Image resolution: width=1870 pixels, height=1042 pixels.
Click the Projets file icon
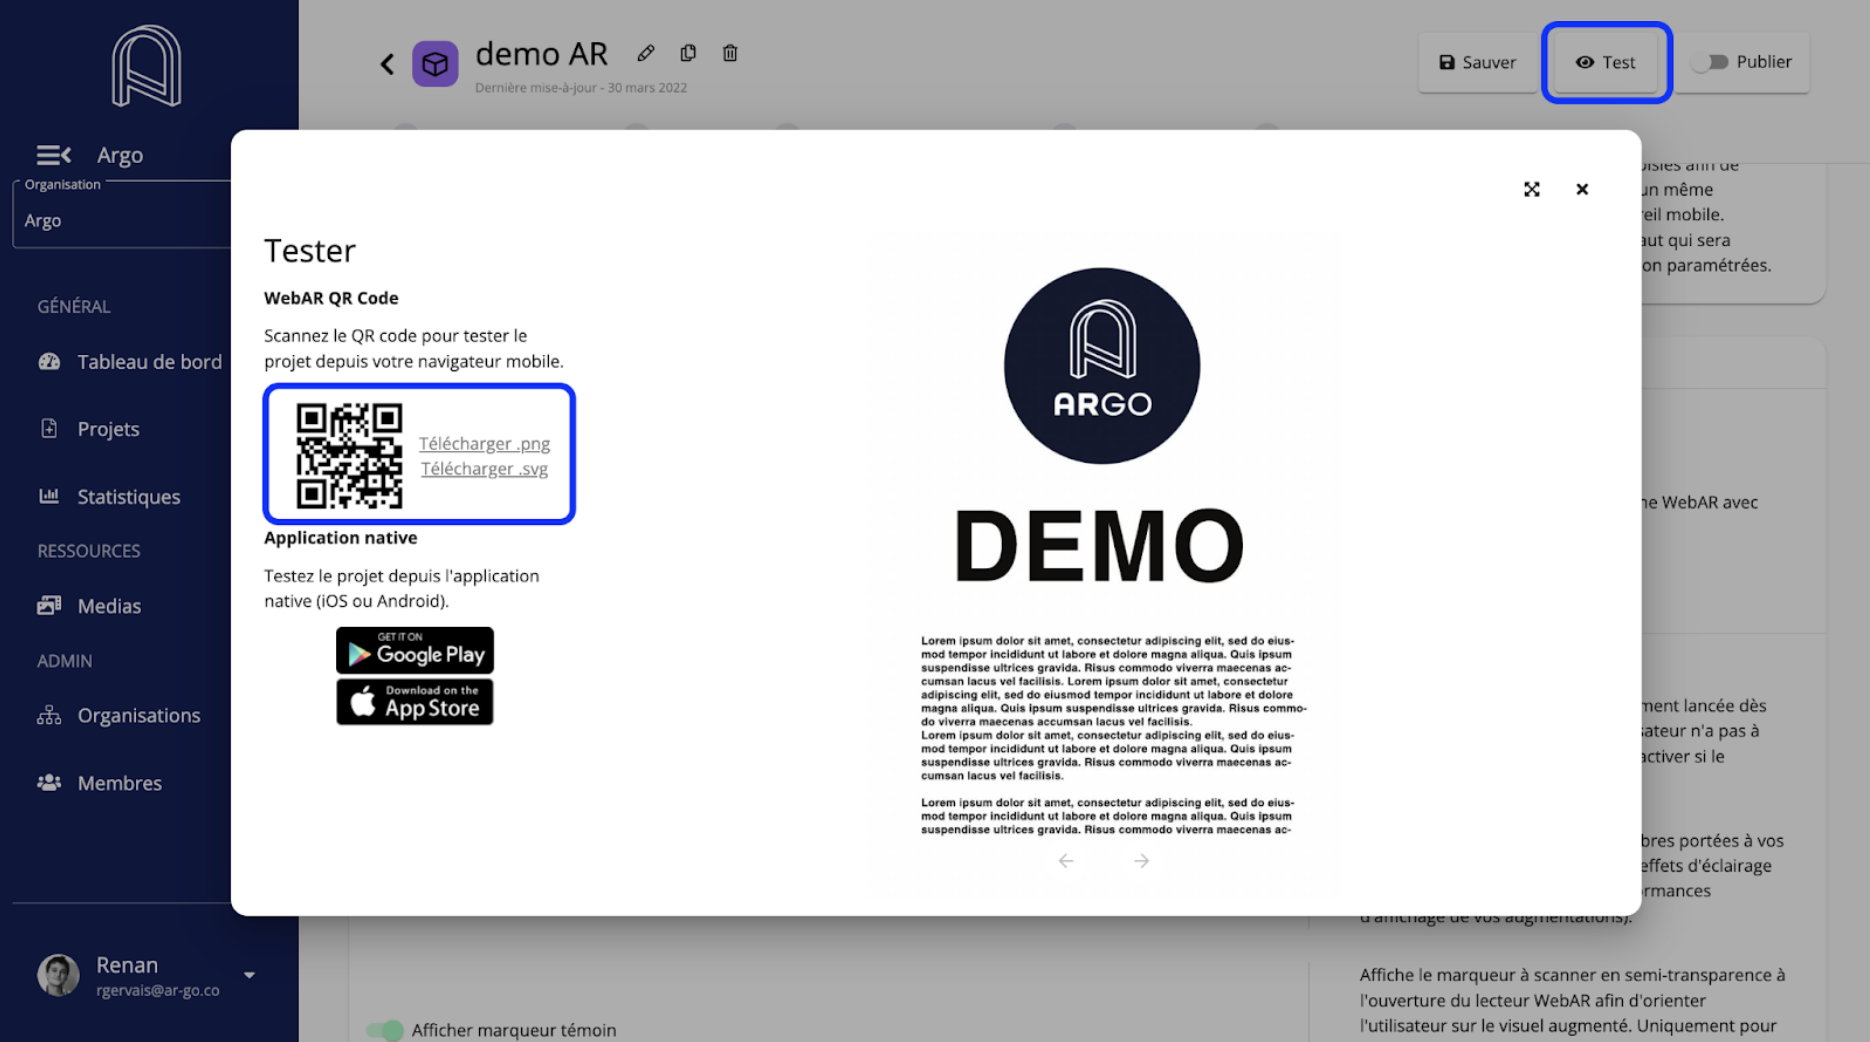[49, 428]
